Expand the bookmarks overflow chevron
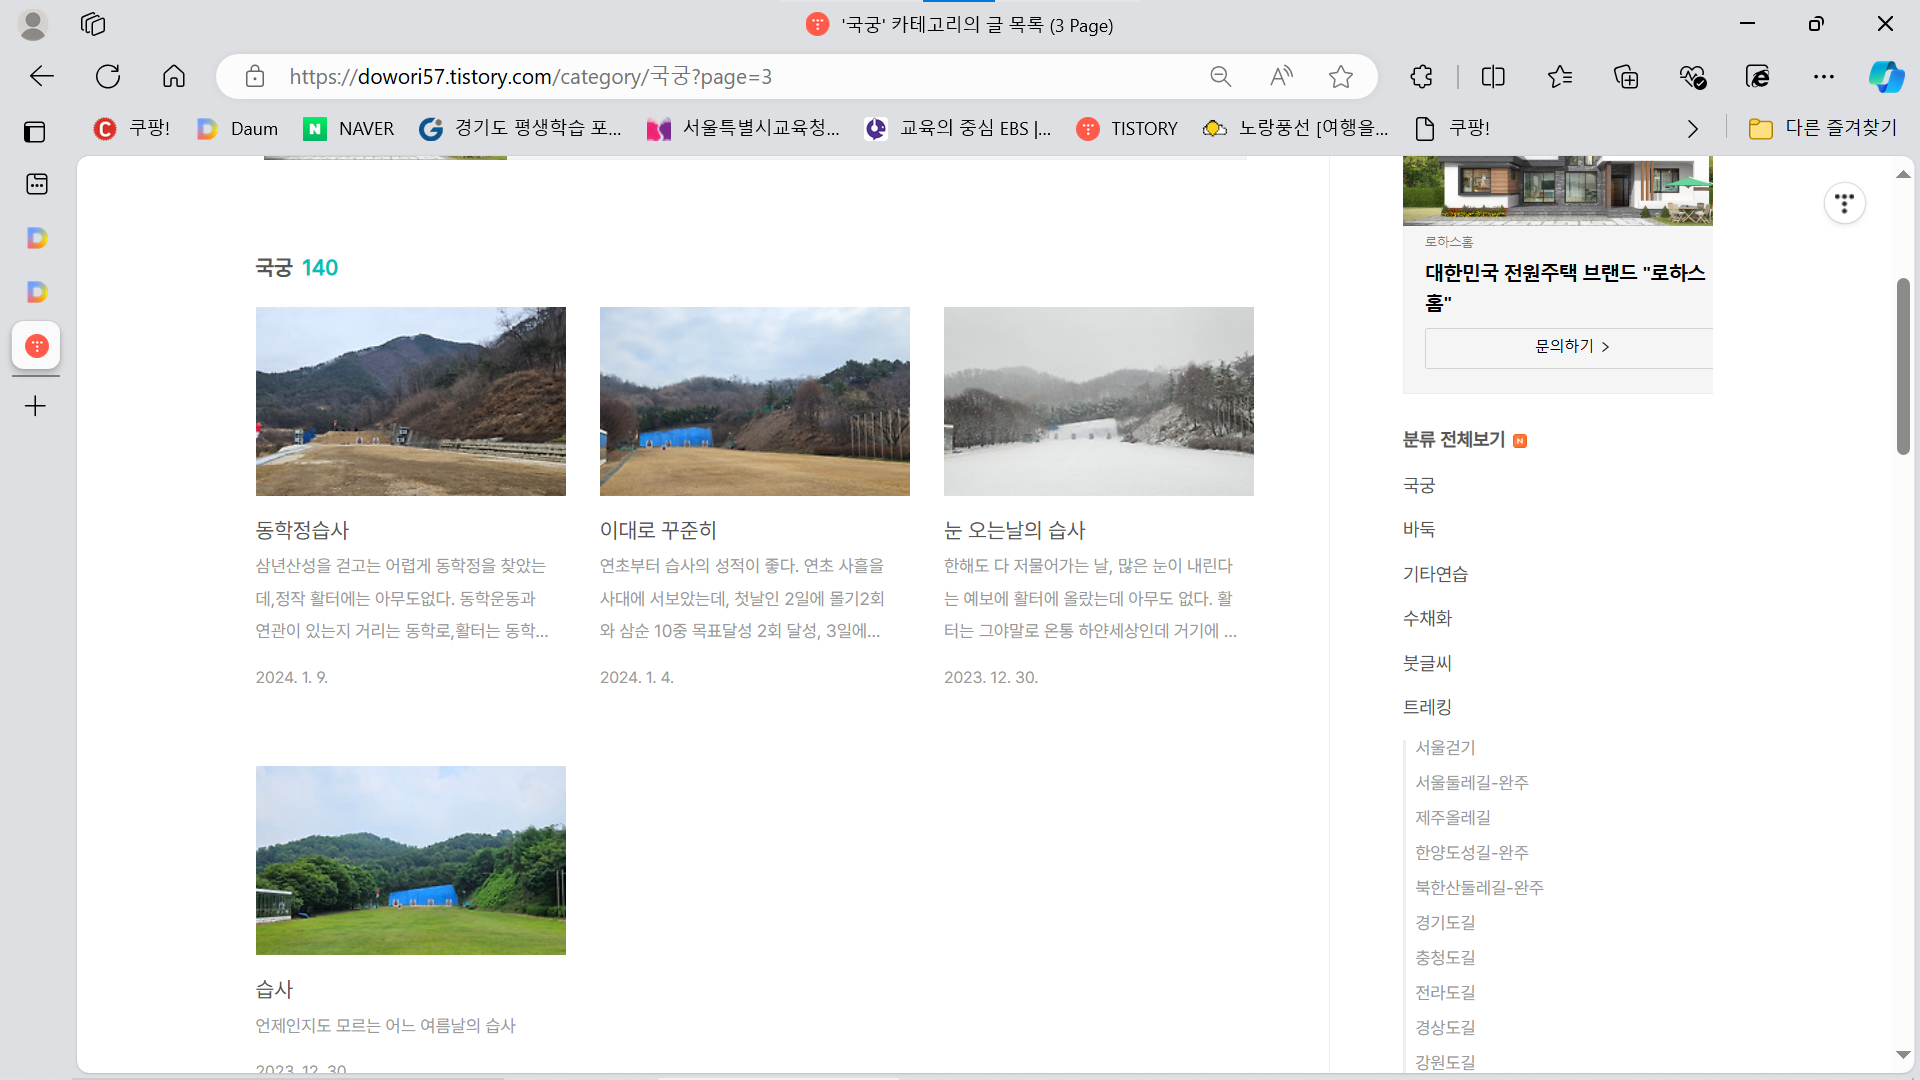This screenshot has height=1080, width=1920. point(1692,129)
